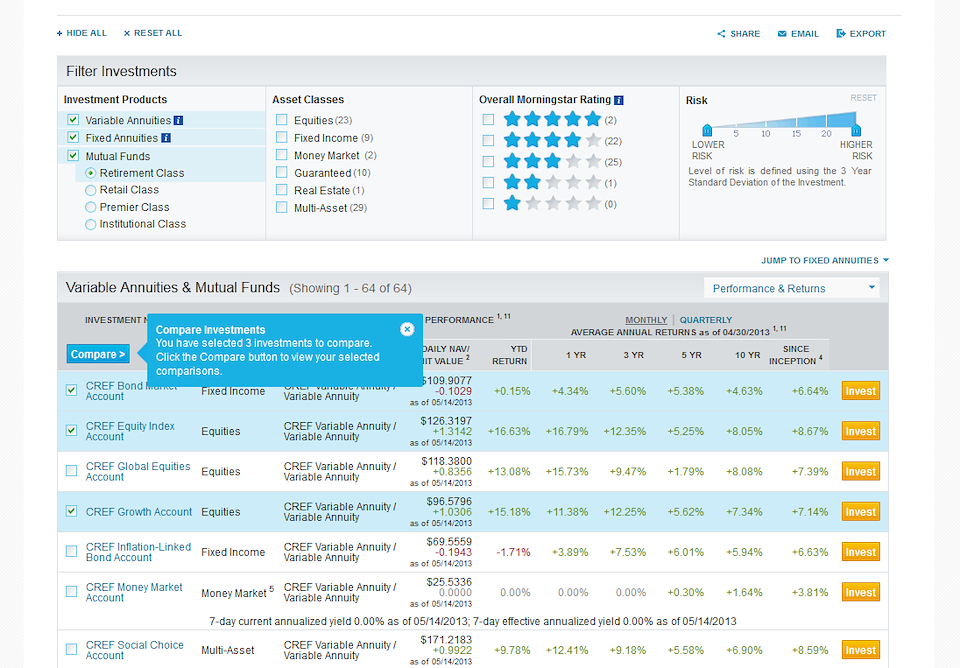This screenshot has width=960, height=668.
Task: Check the Money Market asset class
Action: [x=282, y=155]
